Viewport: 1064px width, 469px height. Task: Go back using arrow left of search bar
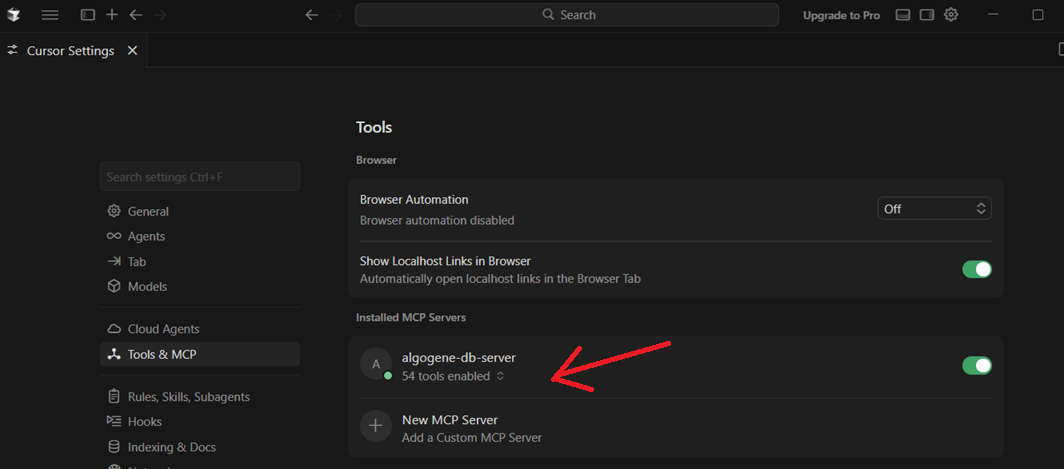tap(312, 15)
